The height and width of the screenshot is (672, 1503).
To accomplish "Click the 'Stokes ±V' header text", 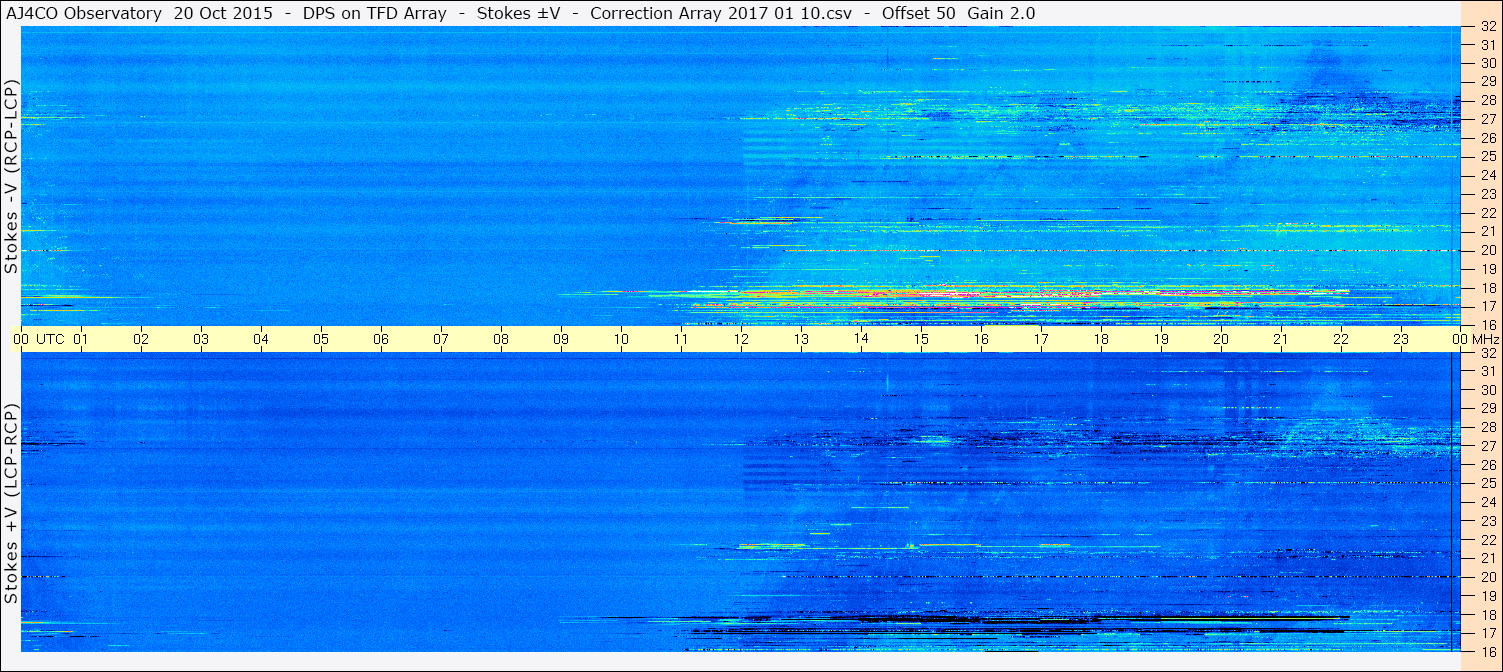I will point(518,13).
